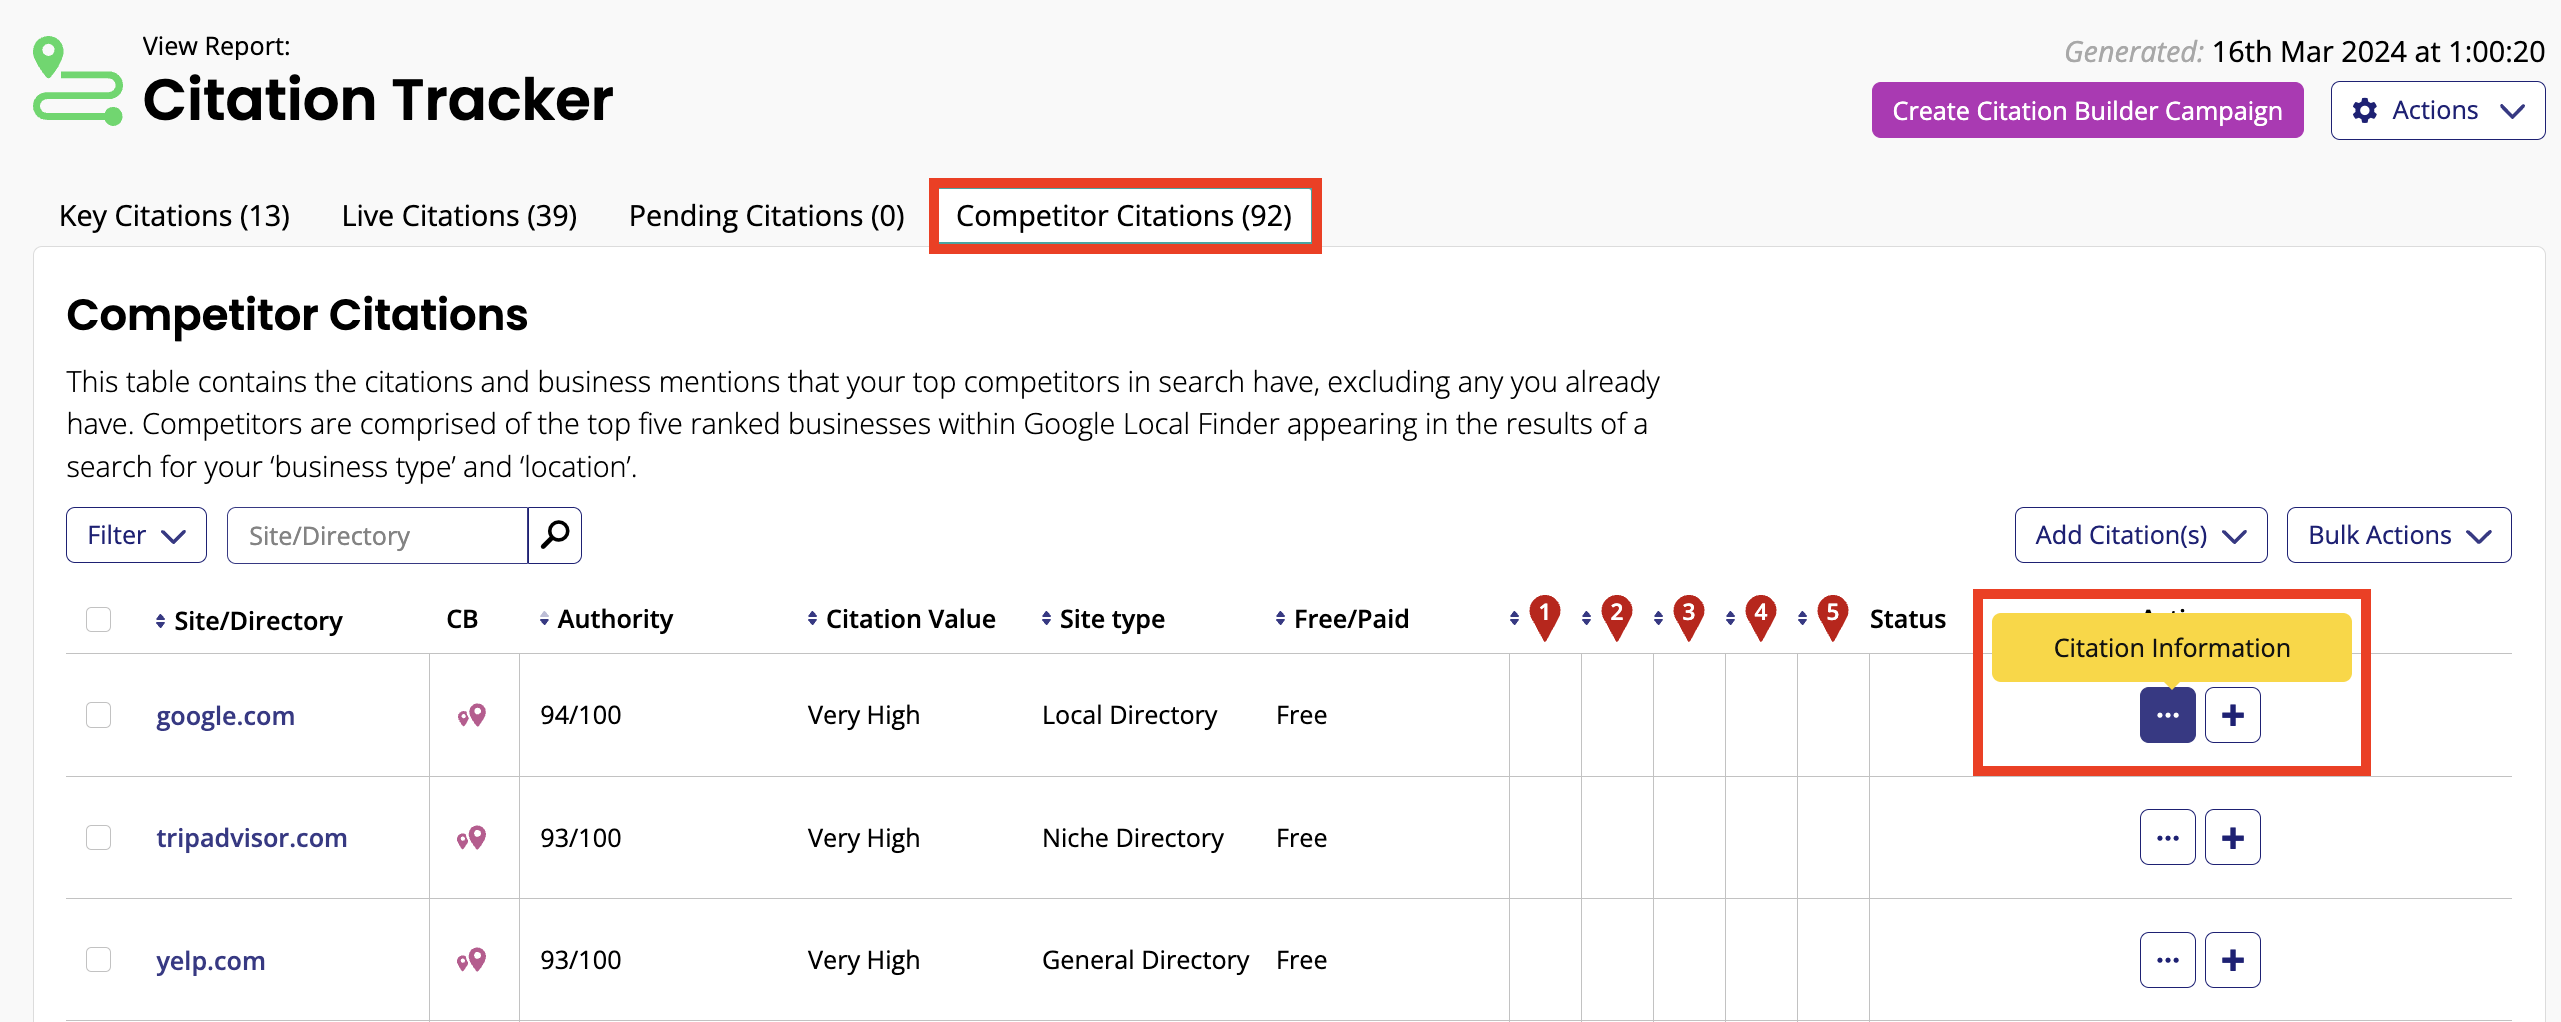Check the checkbox for the google.com row
2561x1022 pixels.
tap(98, 715)
